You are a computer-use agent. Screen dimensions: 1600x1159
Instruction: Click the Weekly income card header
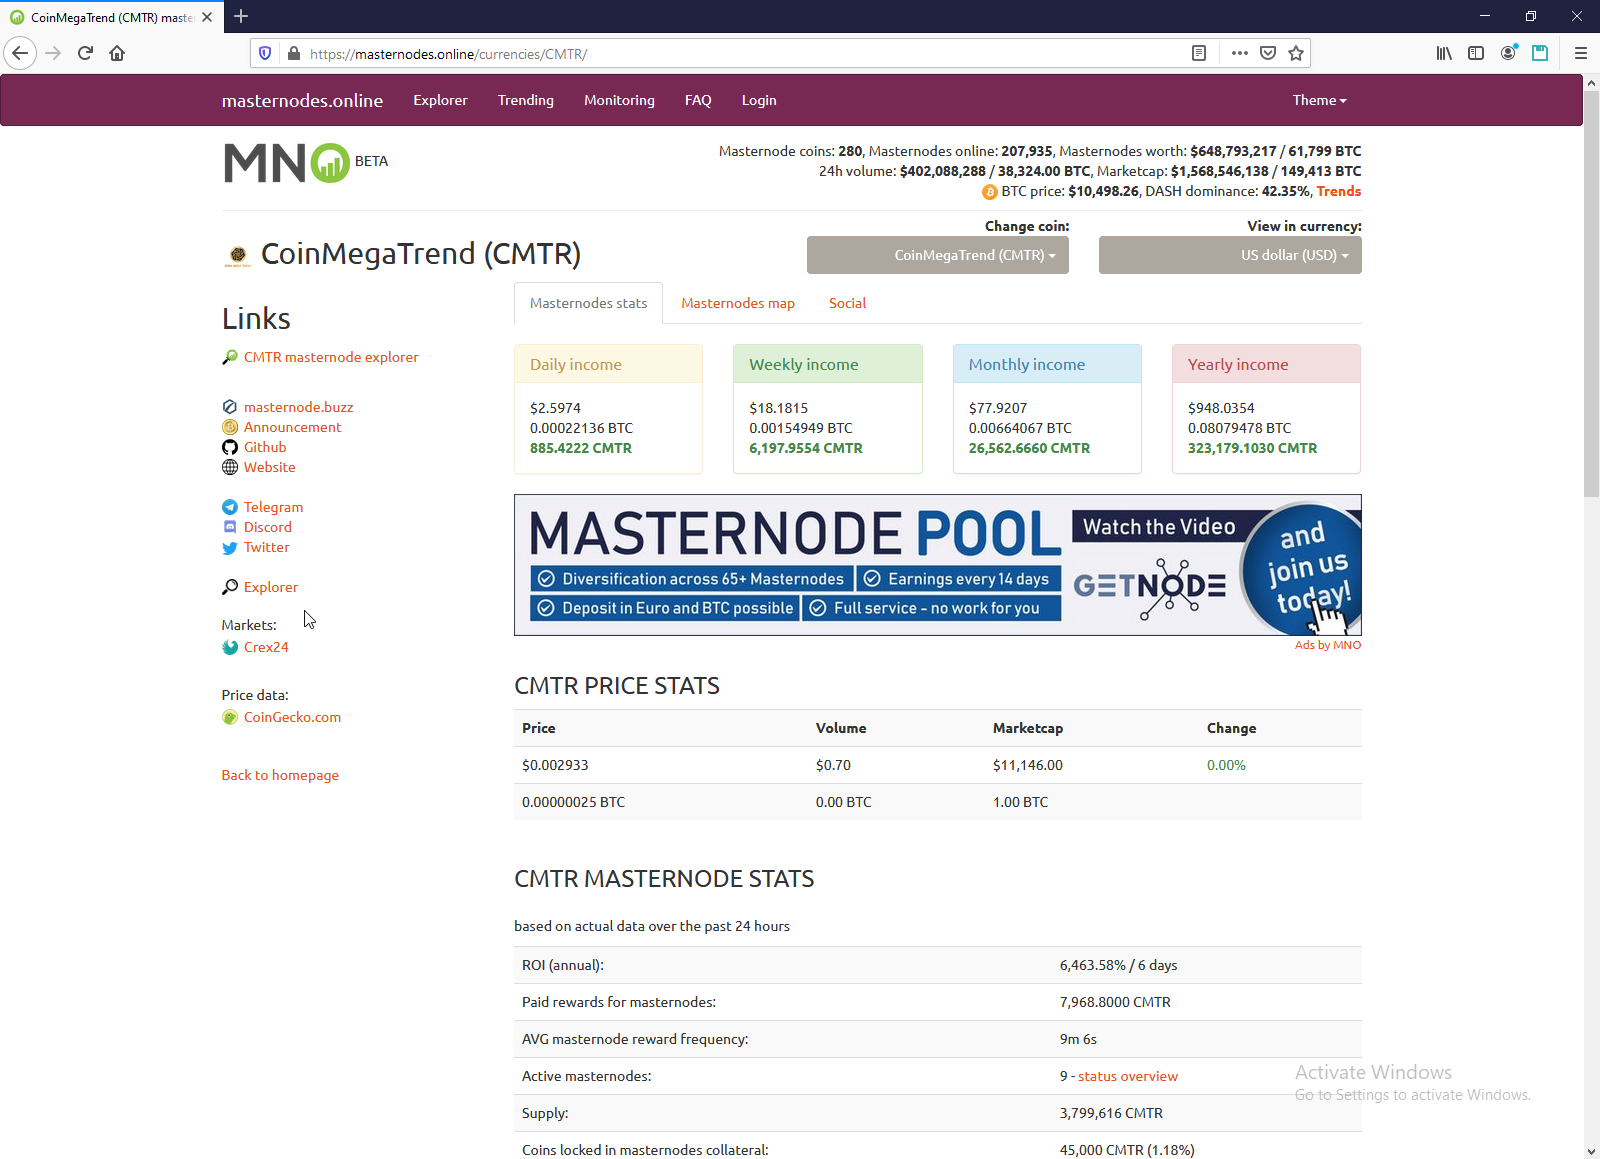(x=827, y=364)
